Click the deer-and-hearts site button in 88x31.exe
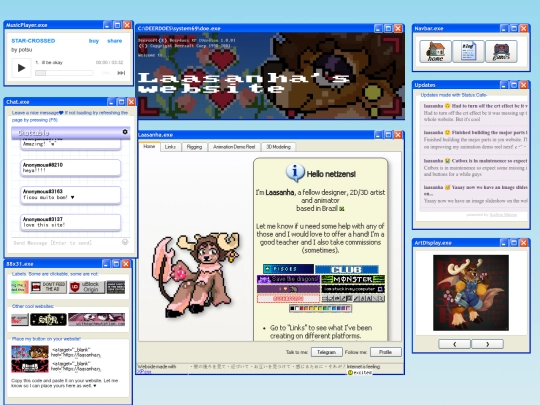 pos(30,352)
